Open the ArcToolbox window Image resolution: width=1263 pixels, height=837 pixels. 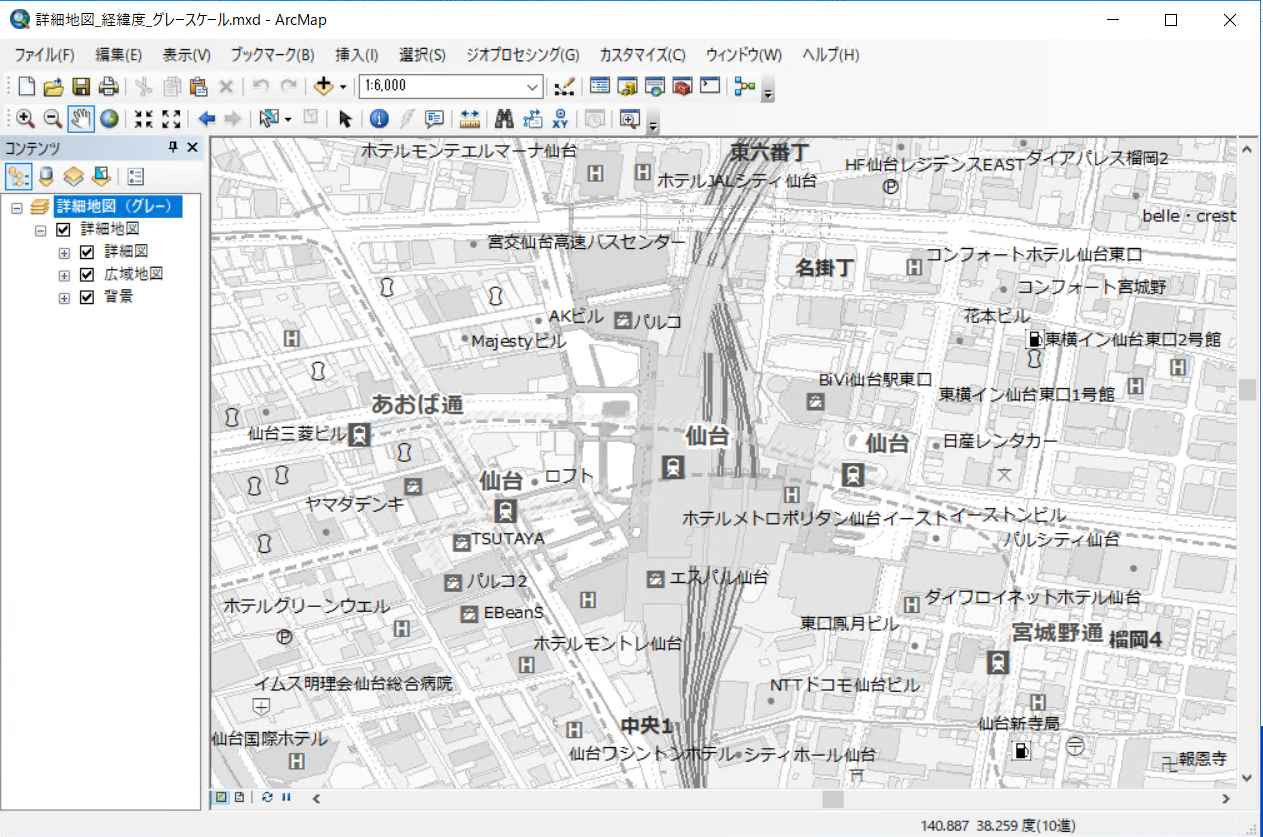pyautogui.click(x=683, y=86)
